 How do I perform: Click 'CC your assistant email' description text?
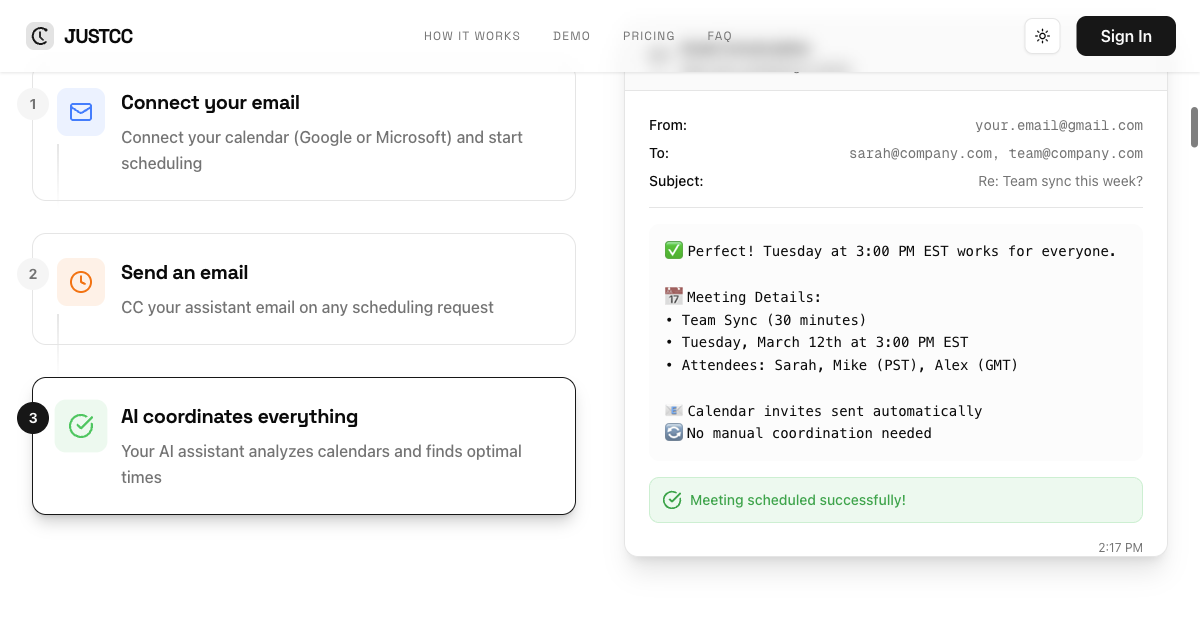click(x=307, y=307)
